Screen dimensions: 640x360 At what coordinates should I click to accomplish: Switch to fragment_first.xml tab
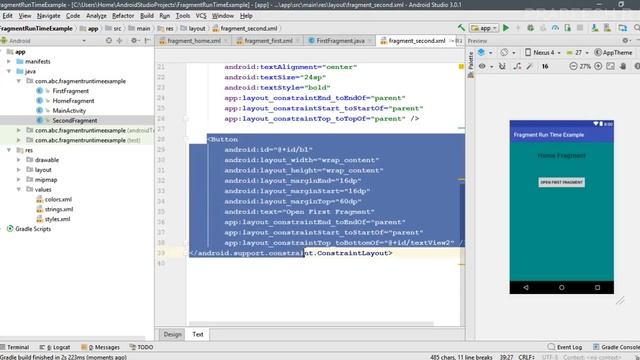(268, 41)
